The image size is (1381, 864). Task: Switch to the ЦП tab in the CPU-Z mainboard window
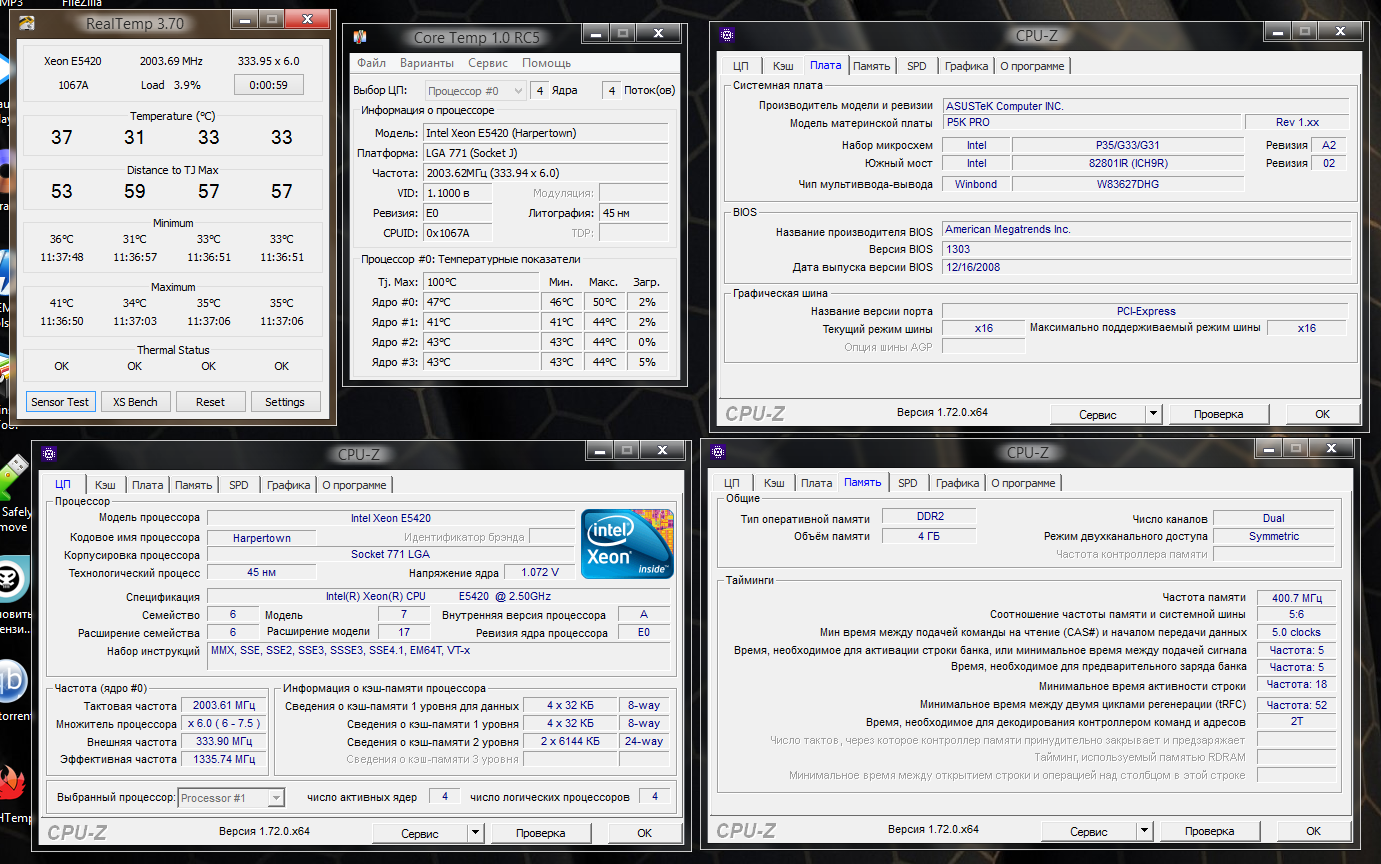click(x=741, y=66)
